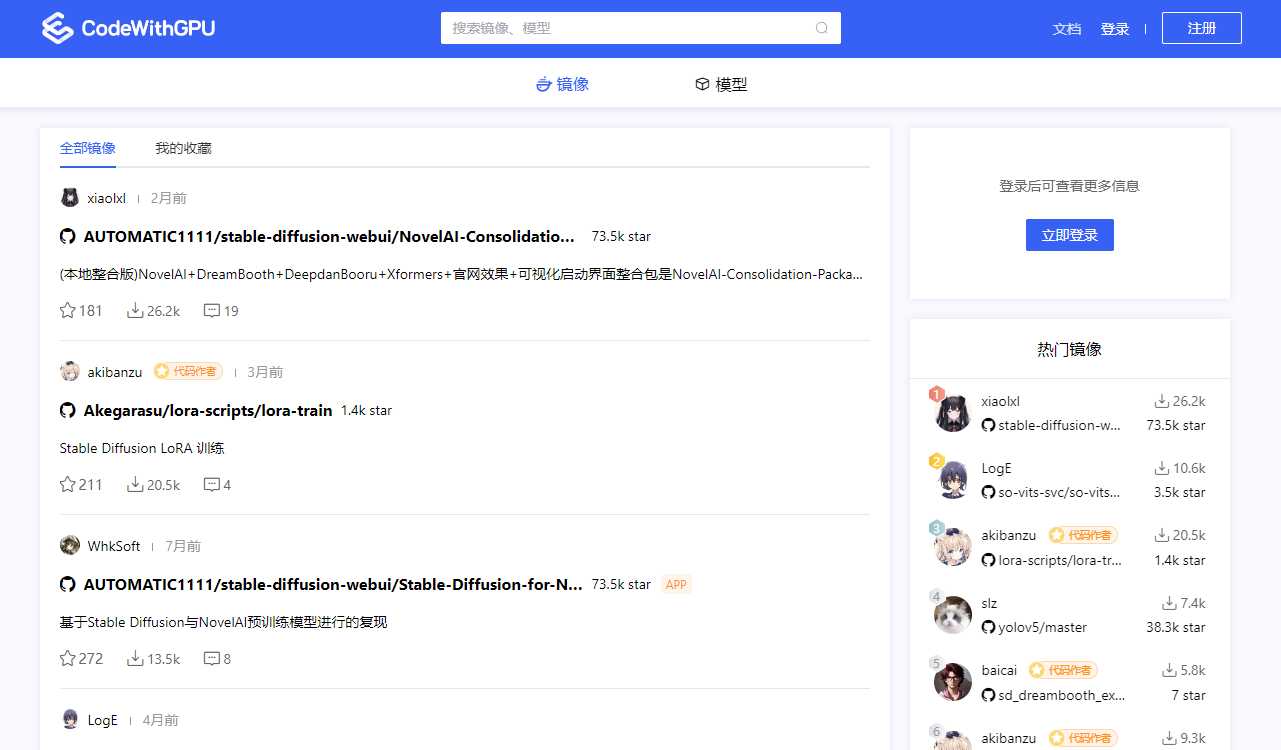Click the 立即登录 button
This screenshot has width=1281, height=750.
(x=1070, y=235)
